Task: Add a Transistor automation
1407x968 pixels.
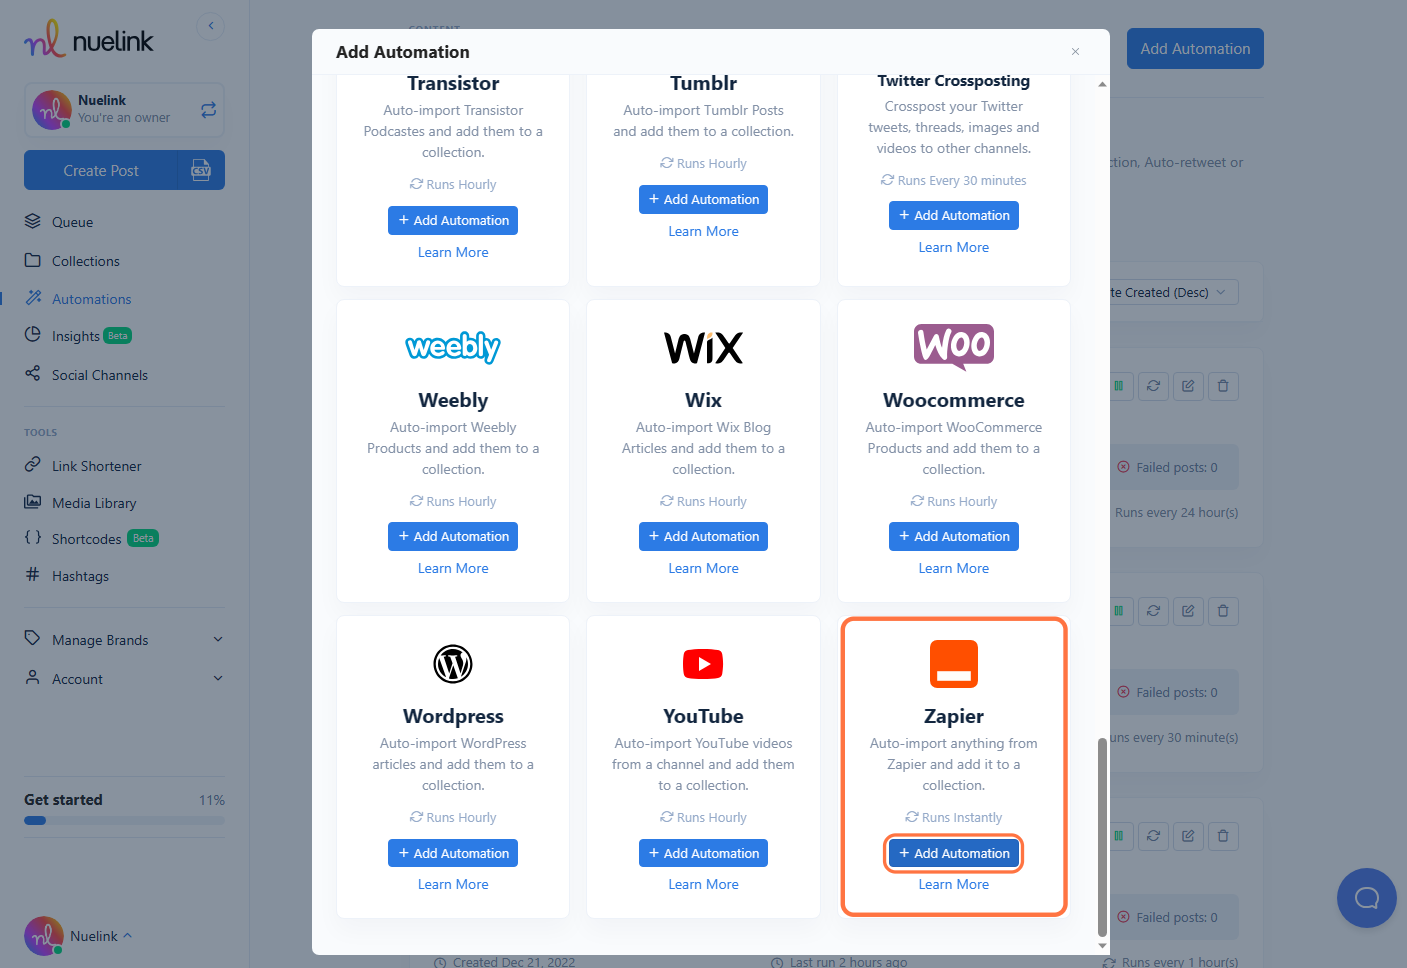Action: [x=453, y=220]
